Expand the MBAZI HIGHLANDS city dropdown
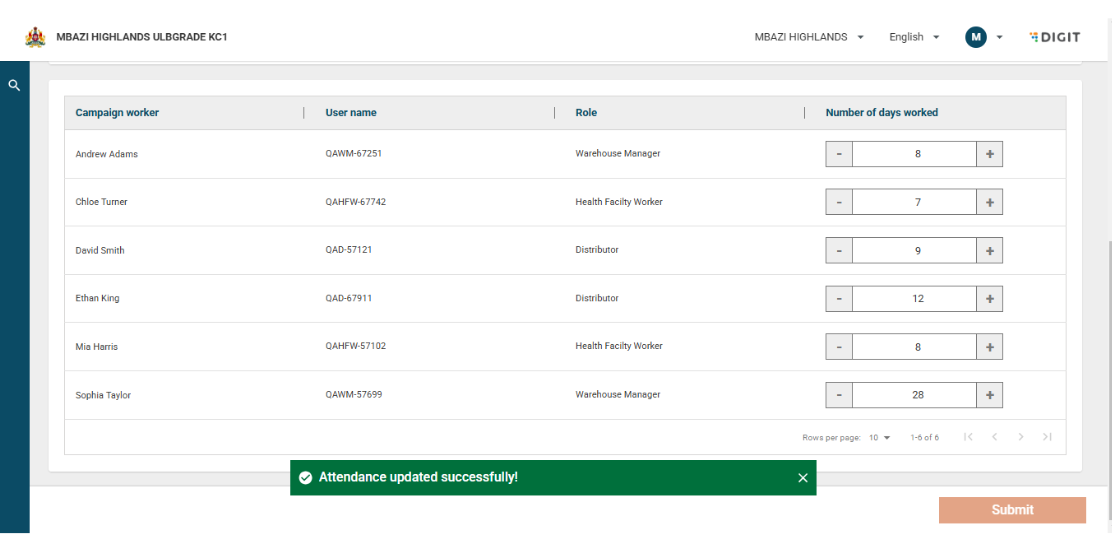Image resolution: width=1112 pixels, height=540 pixels. (x=809, y=37)
